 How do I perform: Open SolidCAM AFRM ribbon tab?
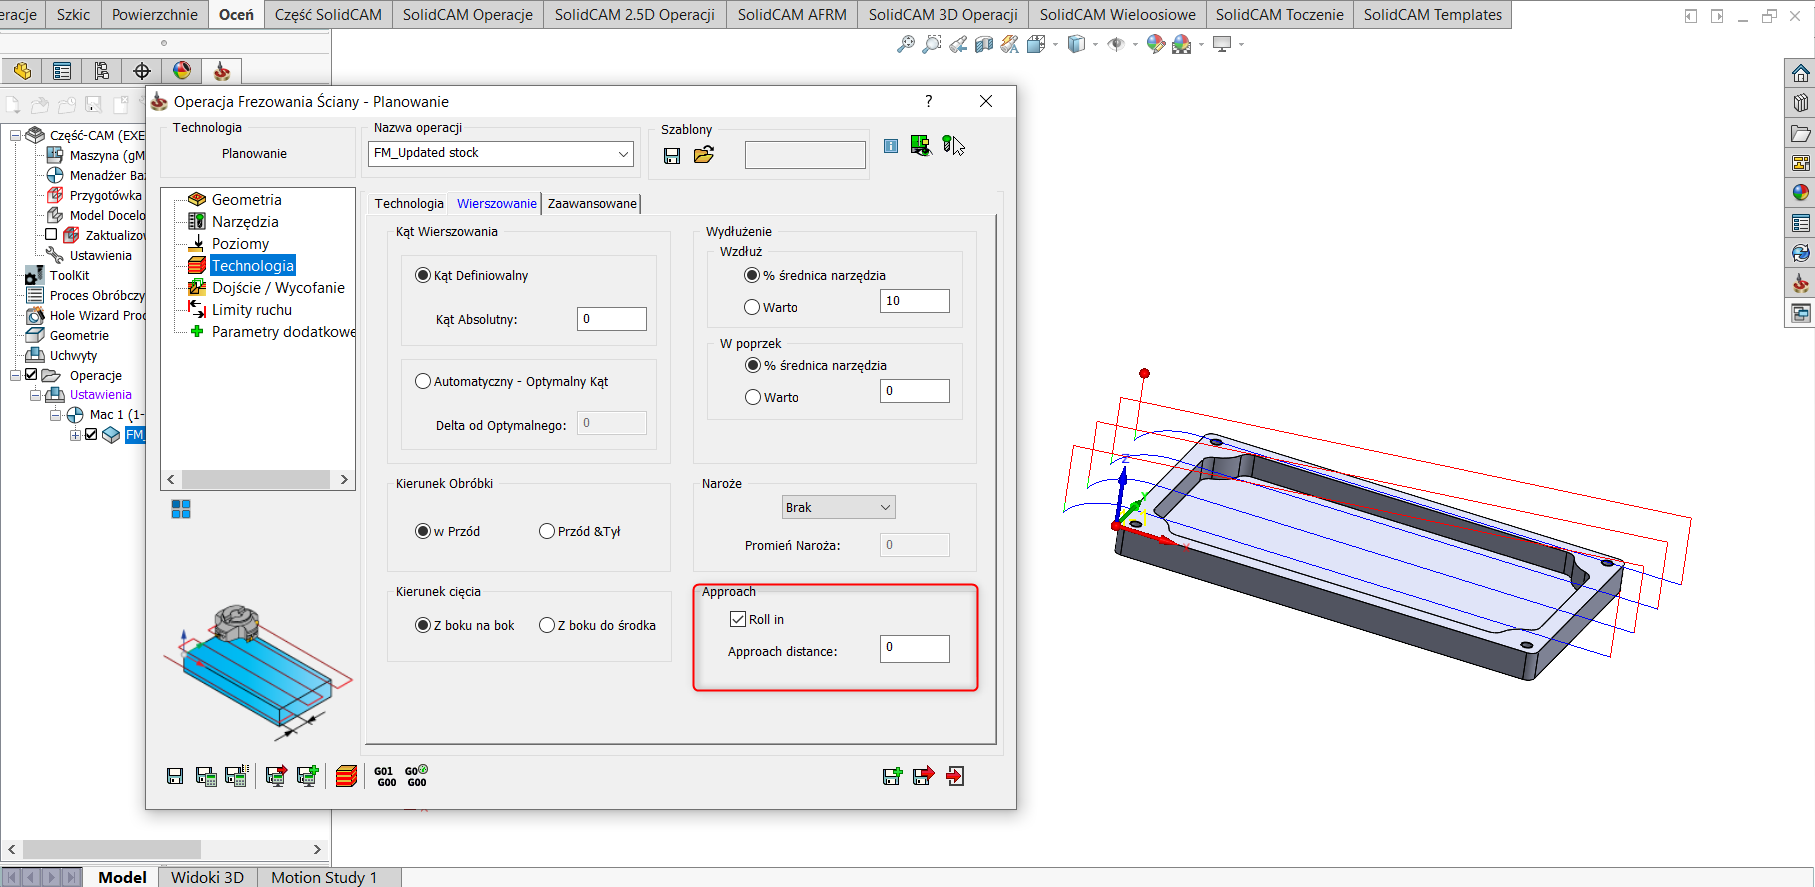pos(792,14)
